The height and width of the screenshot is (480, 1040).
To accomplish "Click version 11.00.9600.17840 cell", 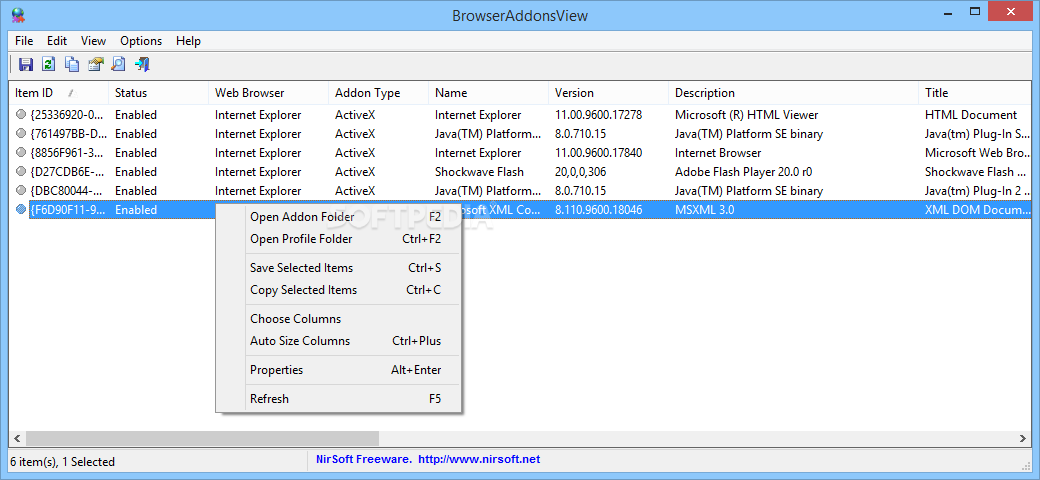I will pos(598,153).
